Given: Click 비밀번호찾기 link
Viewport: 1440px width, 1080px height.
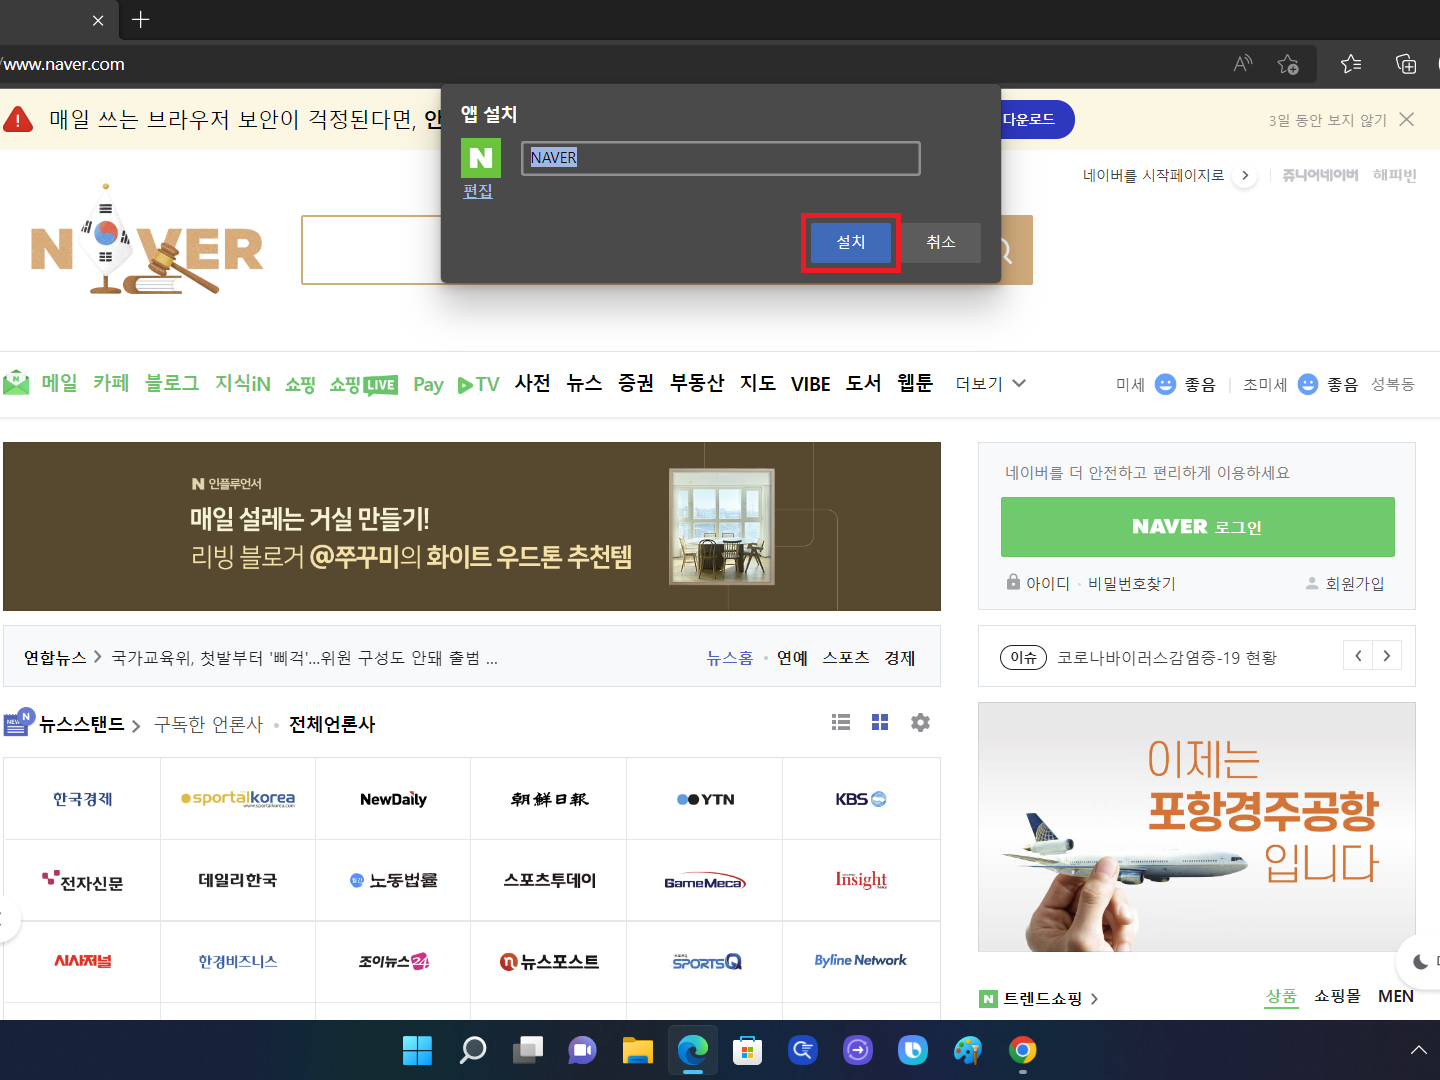Looking at the screenshot, I should [x=1132, y=583].
